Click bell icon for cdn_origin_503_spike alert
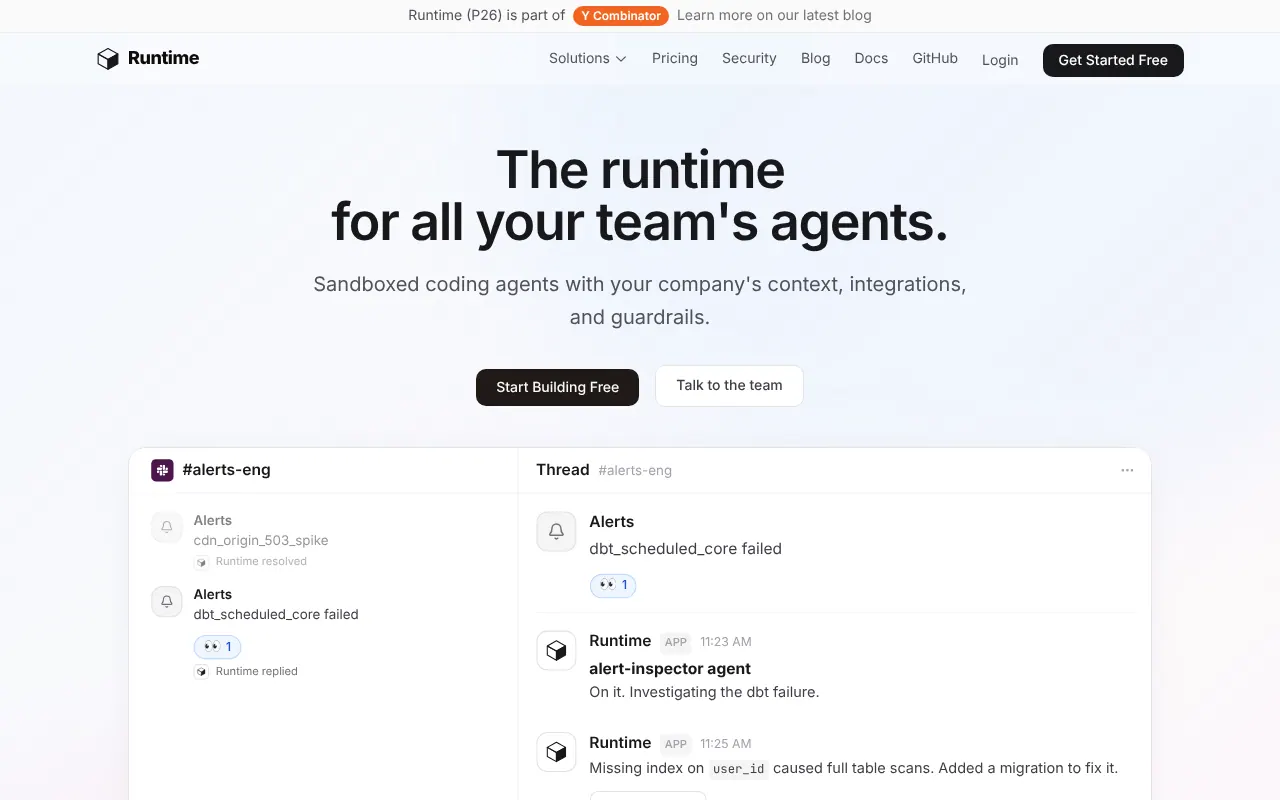 coord(167,527)
